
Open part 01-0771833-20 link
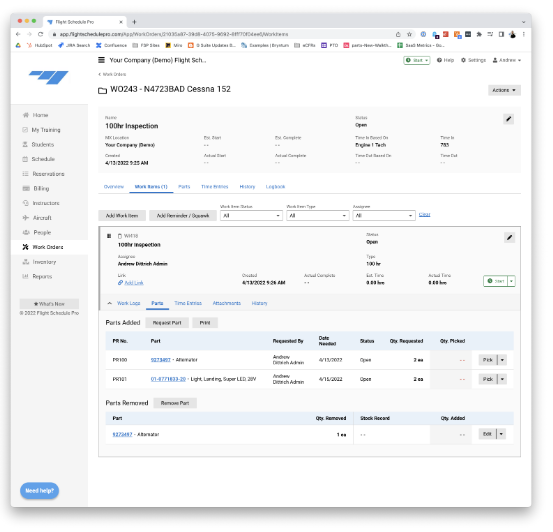(168, 379)
